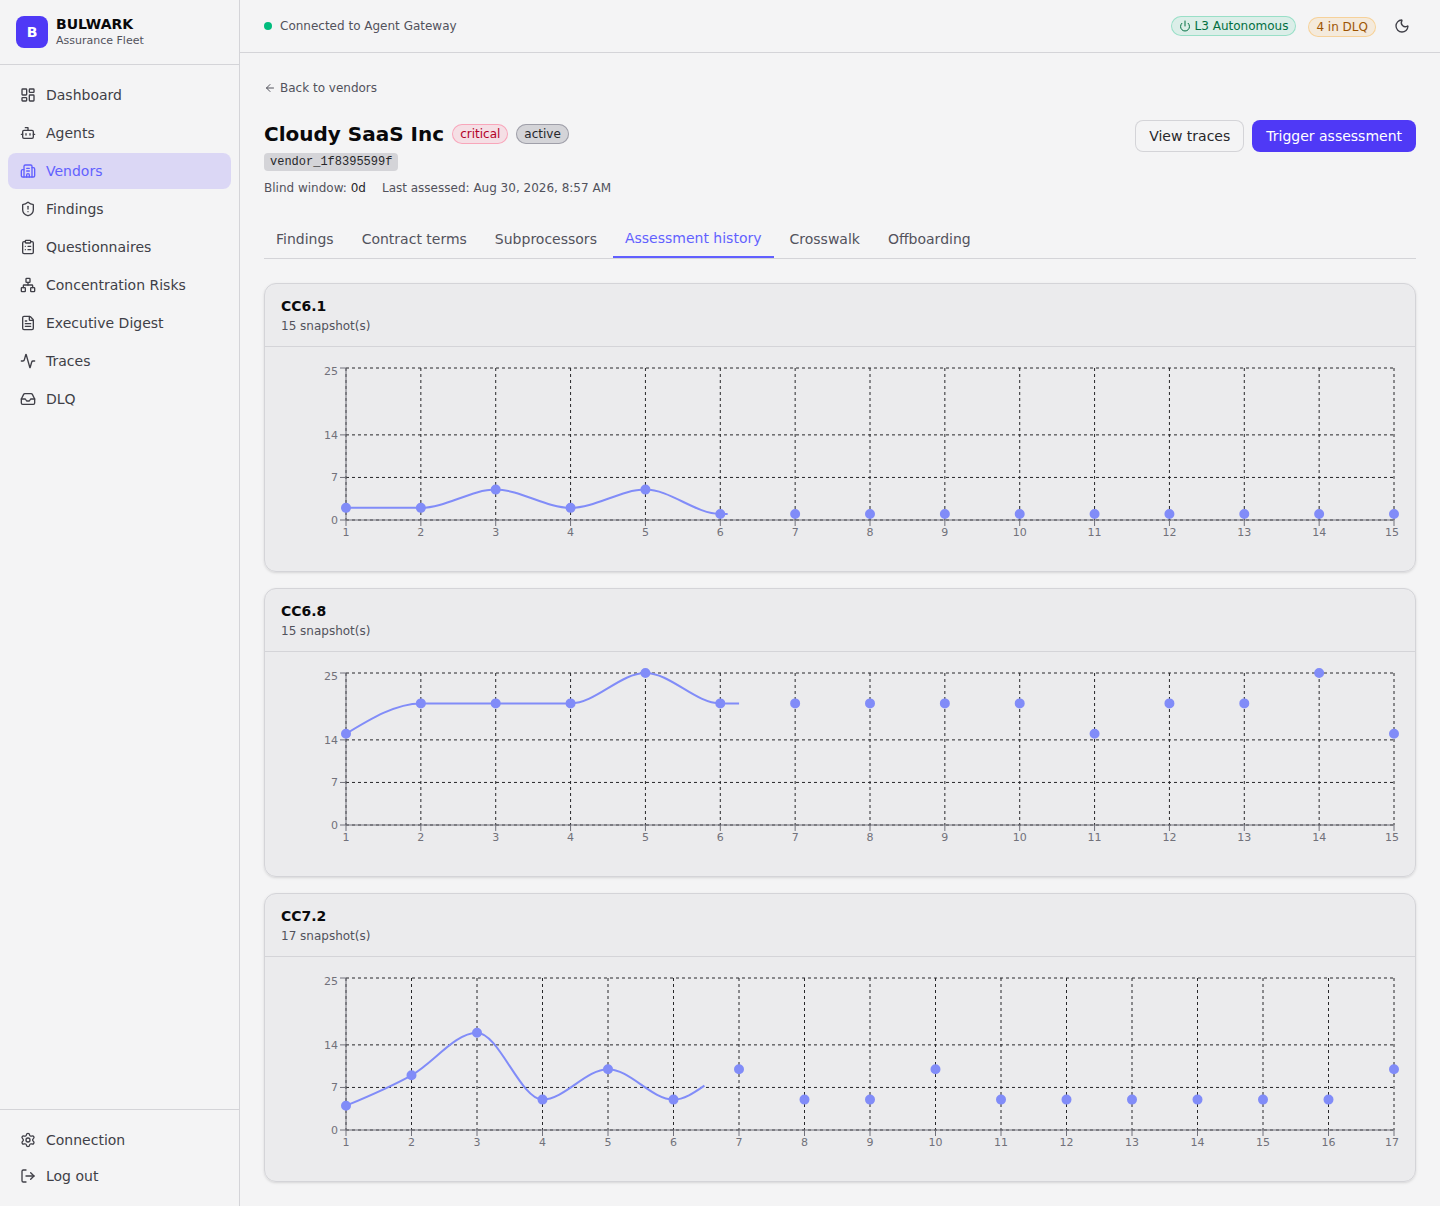This screenshot has height=1206, width=1440.
Task: Click the 17 snapshot(s) label
Action: [x=325, y=936]
